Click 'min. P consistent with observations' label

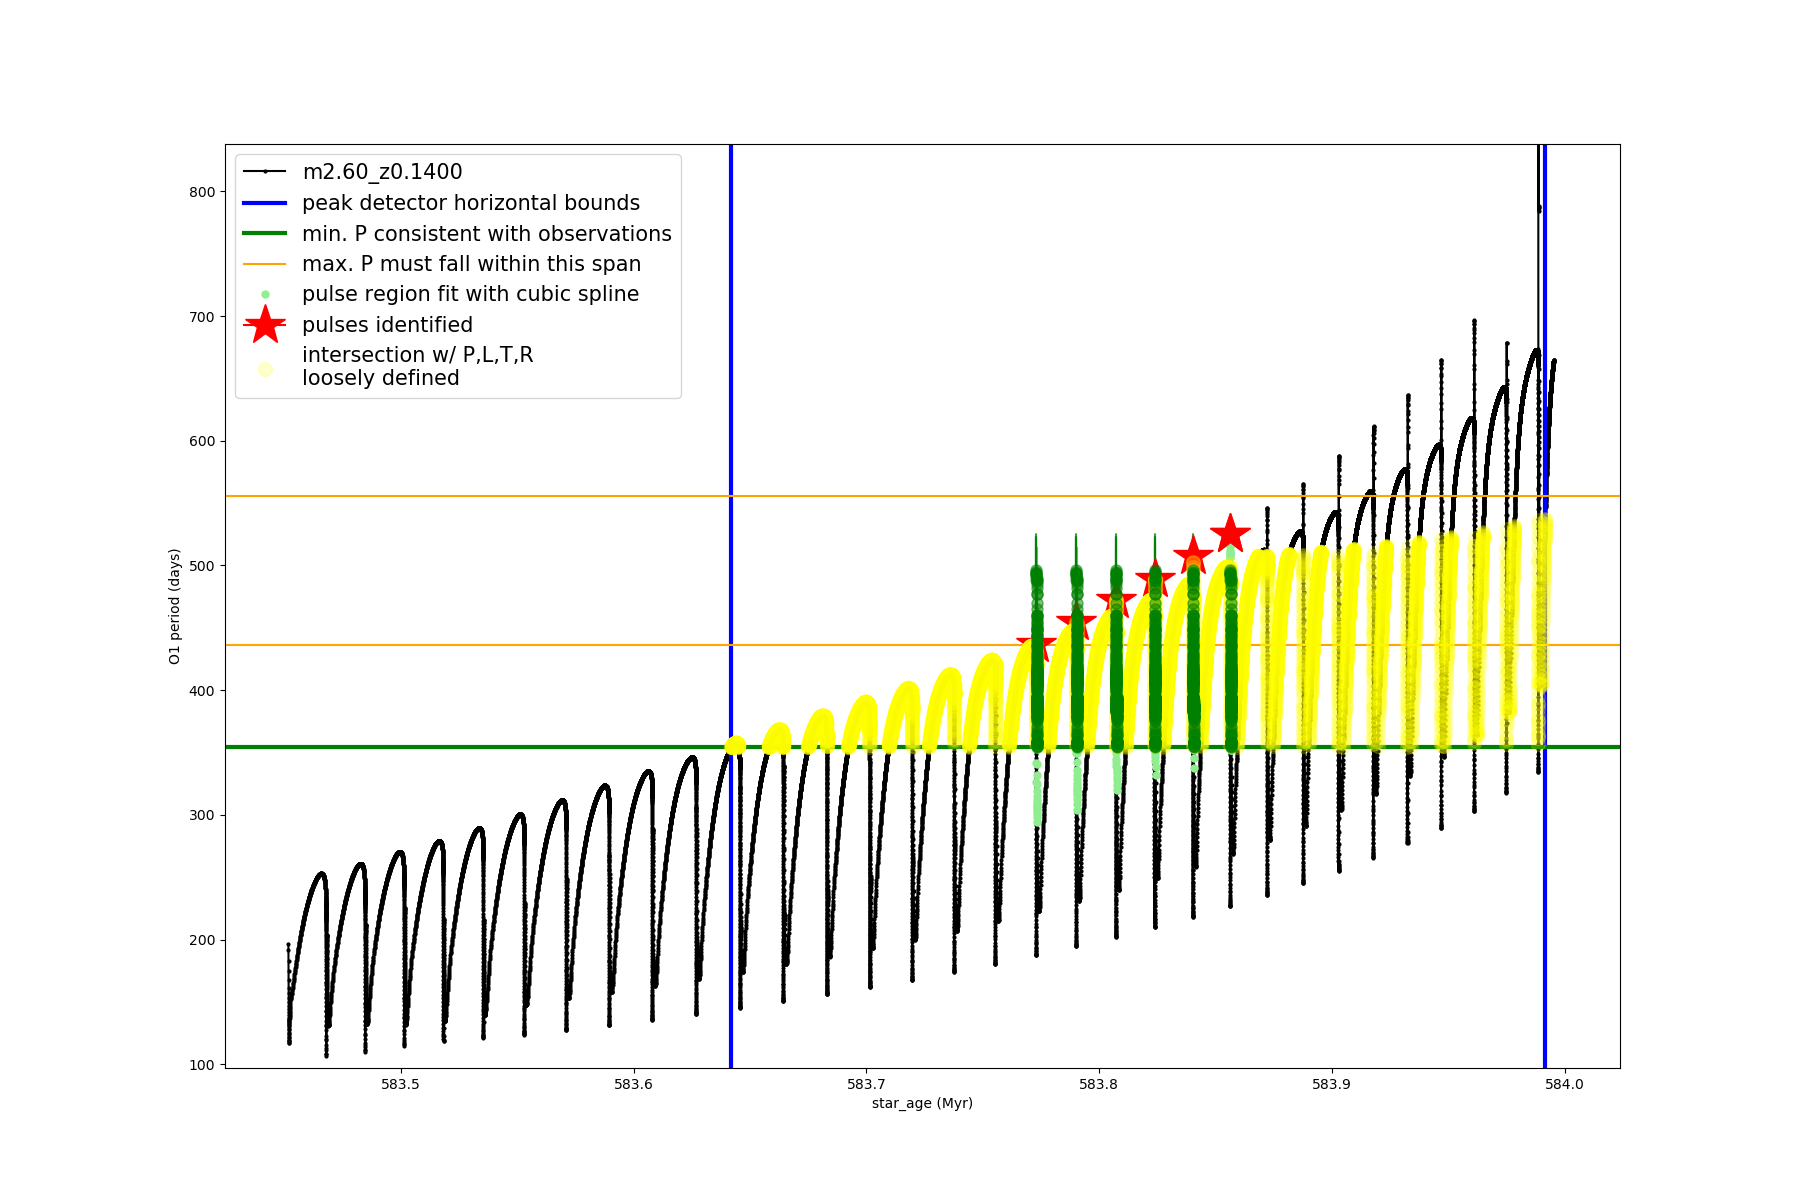point(486,234)
